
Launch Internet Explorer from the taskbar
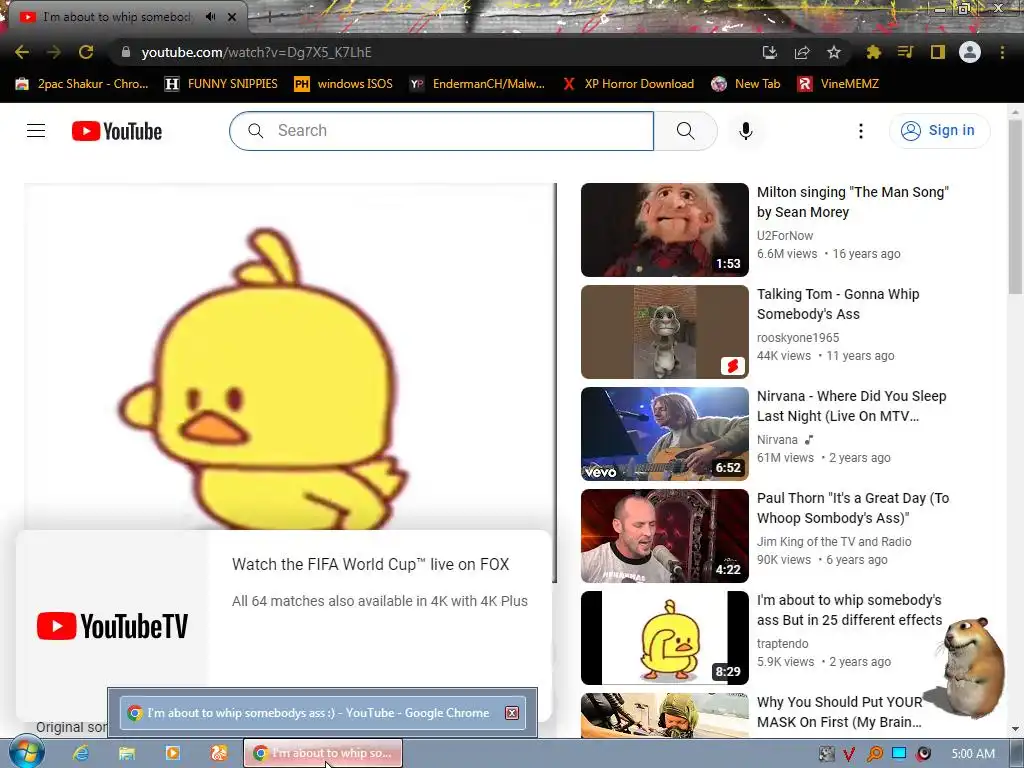click(x=80, y=753)
